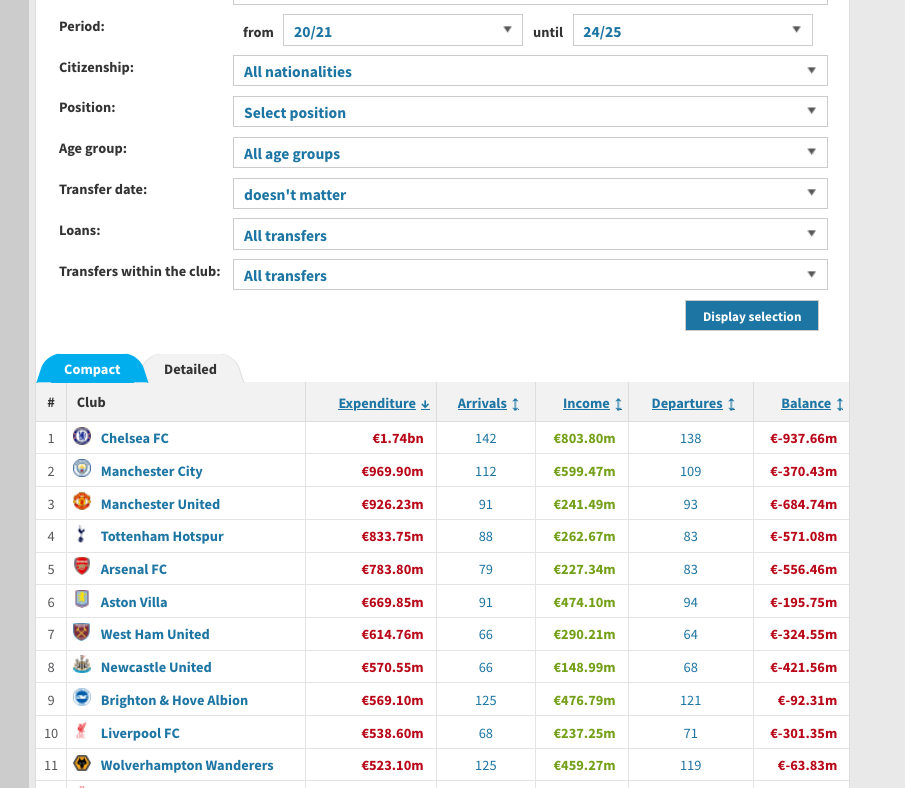905x788 pixels.
Task: Sort table by Income column
Action: coord(592,404)
